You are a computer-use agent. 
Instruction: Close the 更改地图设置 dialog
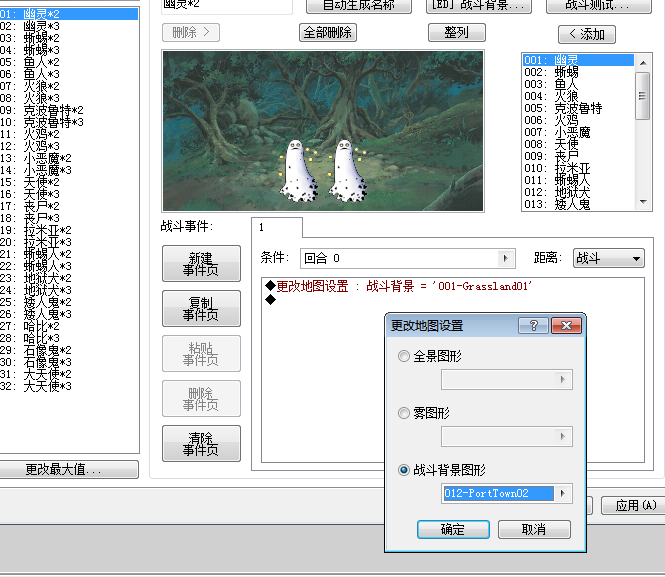click(x=566, y=326)
